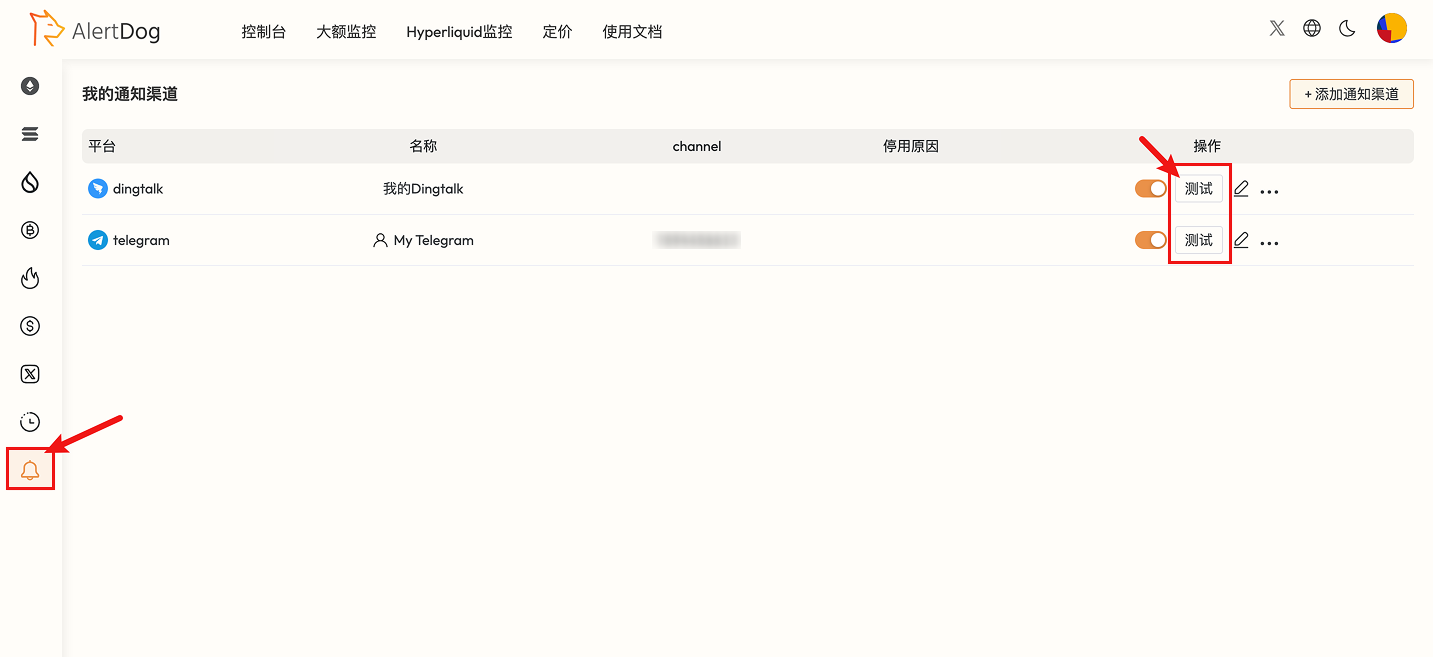Select the Ethereum monitoring sidebar icon
The image size is (1433, 657).
[x=30, y=86]
